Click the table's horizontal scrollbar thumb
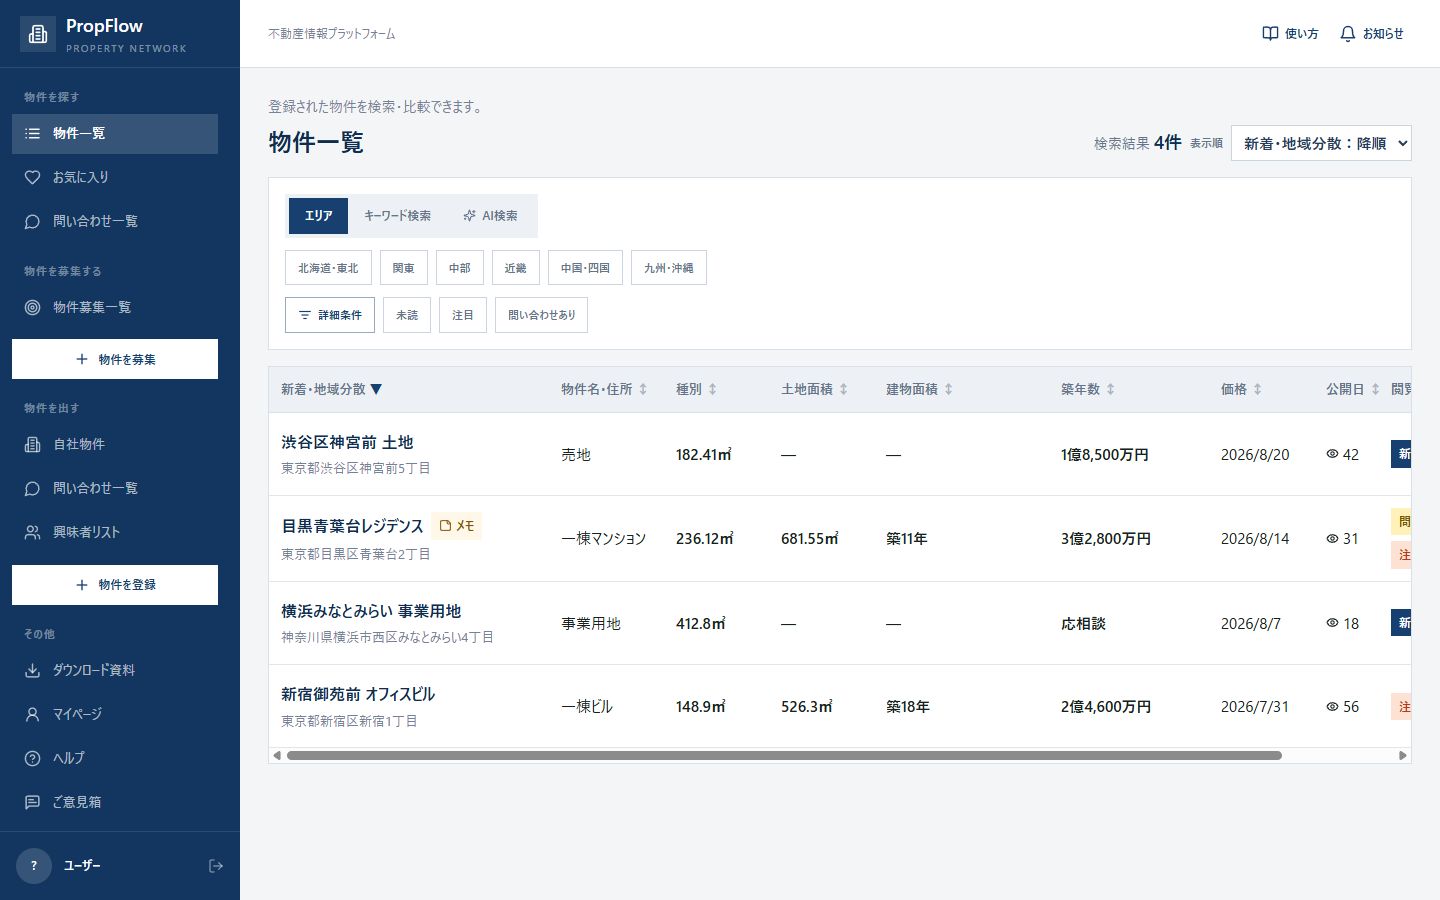Image resolution: width=1440 pixels, height=900 pixels. pyautogui.click(x=784, y=756)
